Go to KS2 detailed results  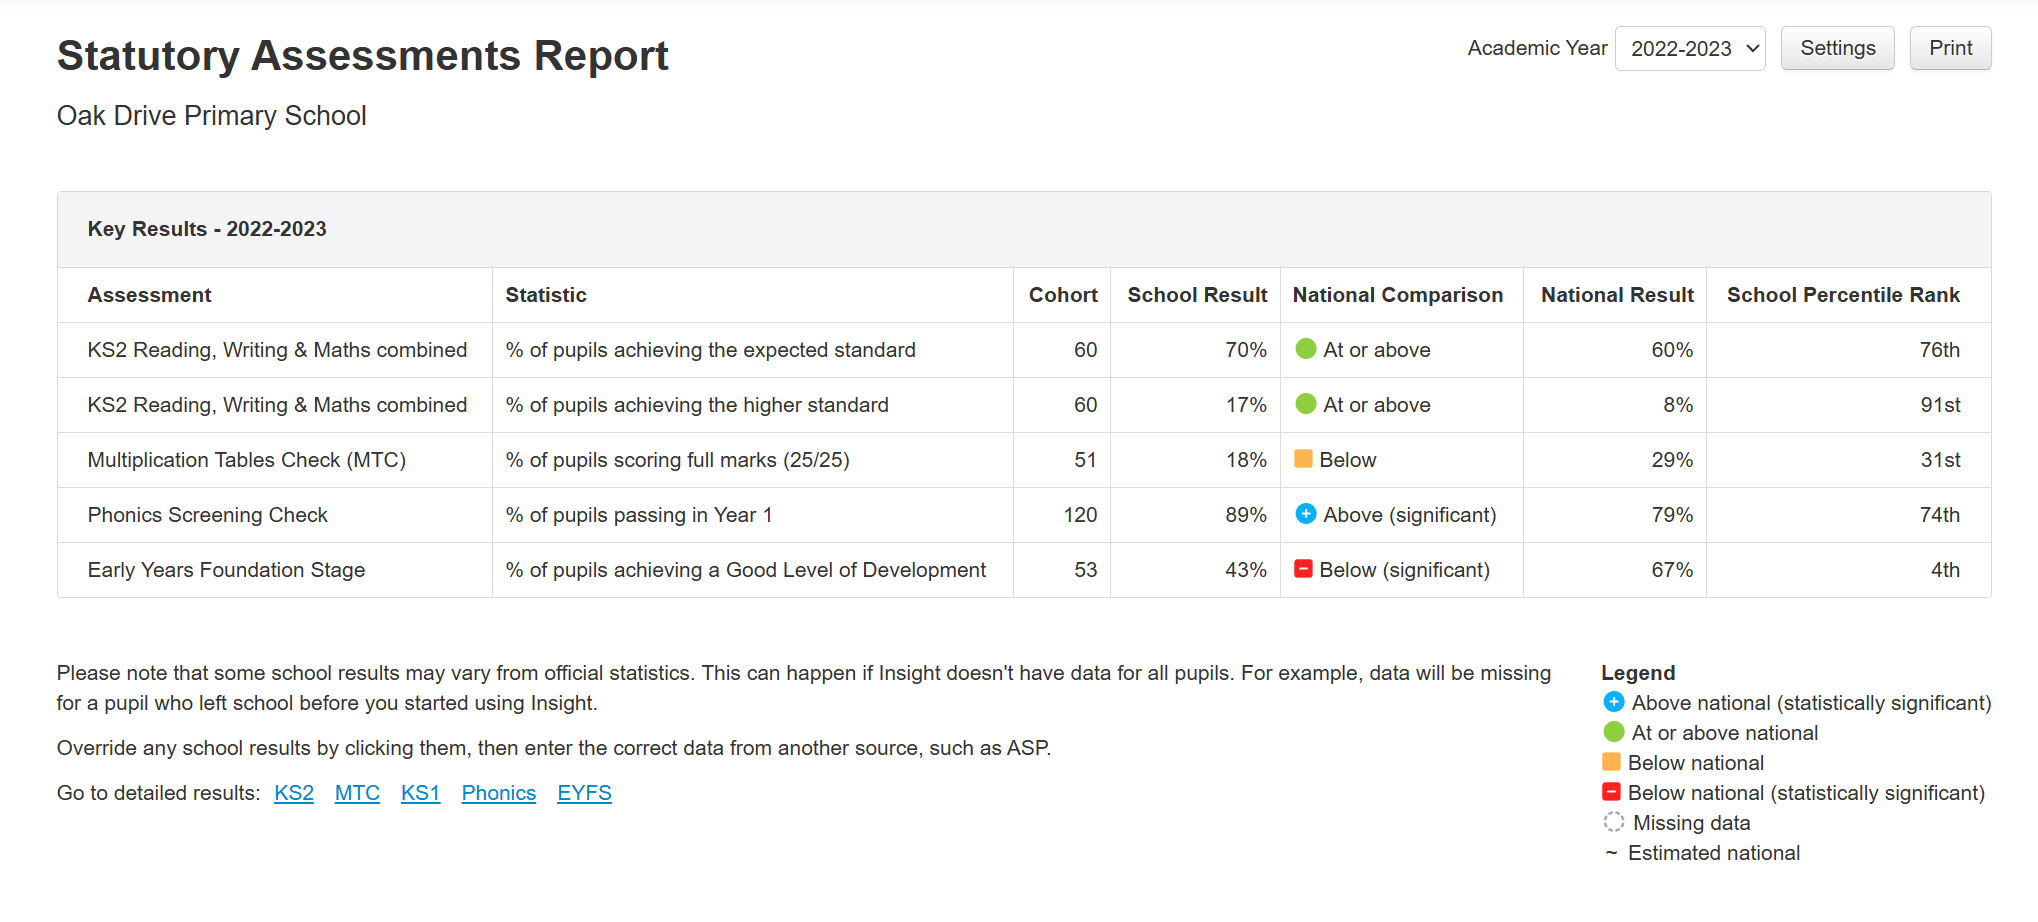click(294, 793)
